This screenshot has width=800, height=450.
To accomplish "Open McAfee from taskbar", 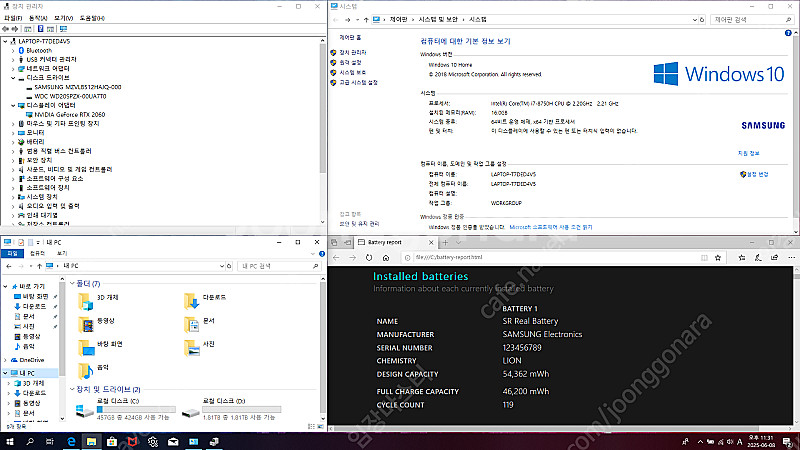I will [x=132, y=441].
